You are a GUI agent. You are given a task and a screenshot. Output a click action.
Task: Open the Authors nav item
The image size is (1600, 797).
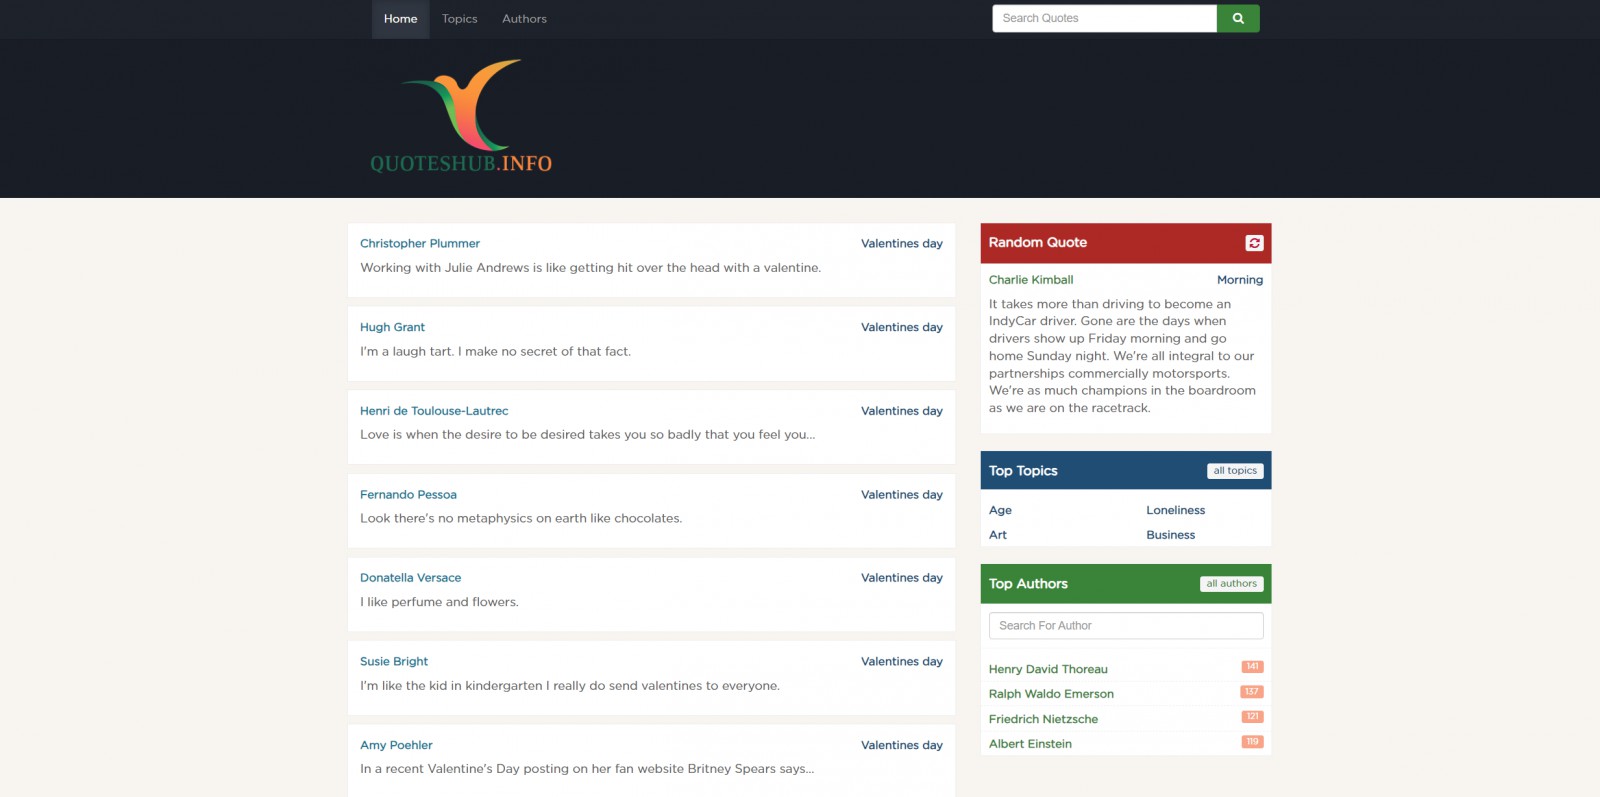pos(524,19)
